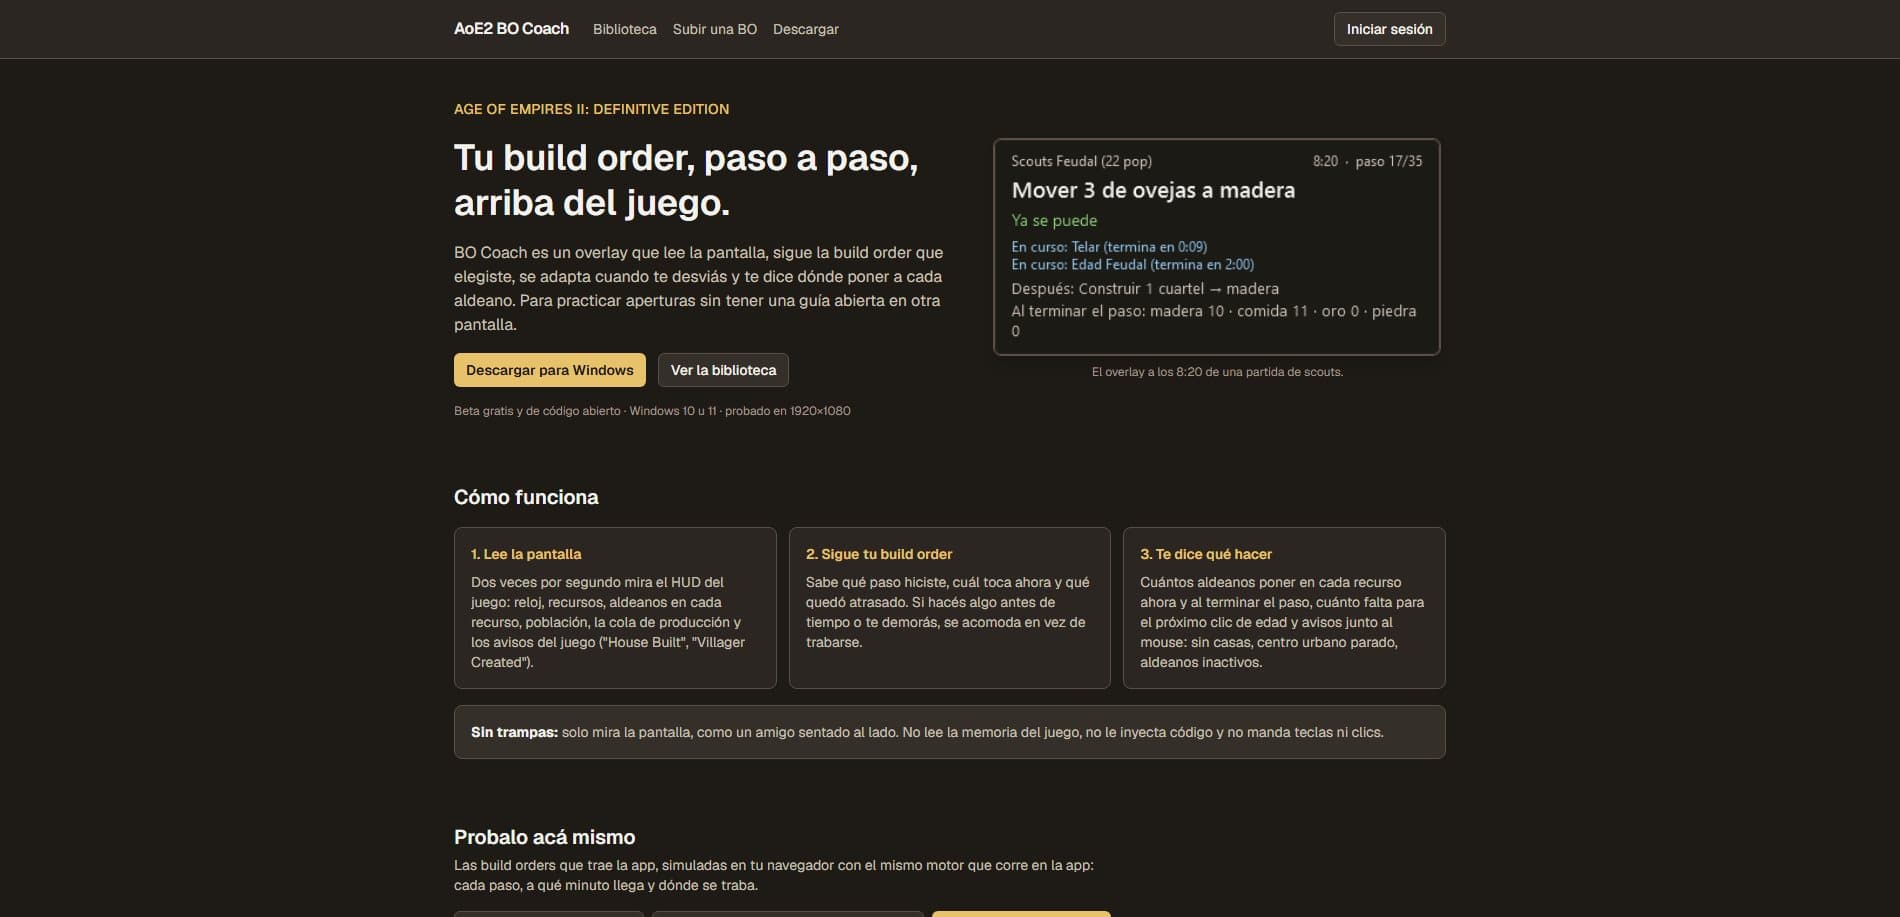The height and width of the screenshot is (917, 1900).
Task: Click the '1. Lee la pantalla' card
Action: (615, 608)
